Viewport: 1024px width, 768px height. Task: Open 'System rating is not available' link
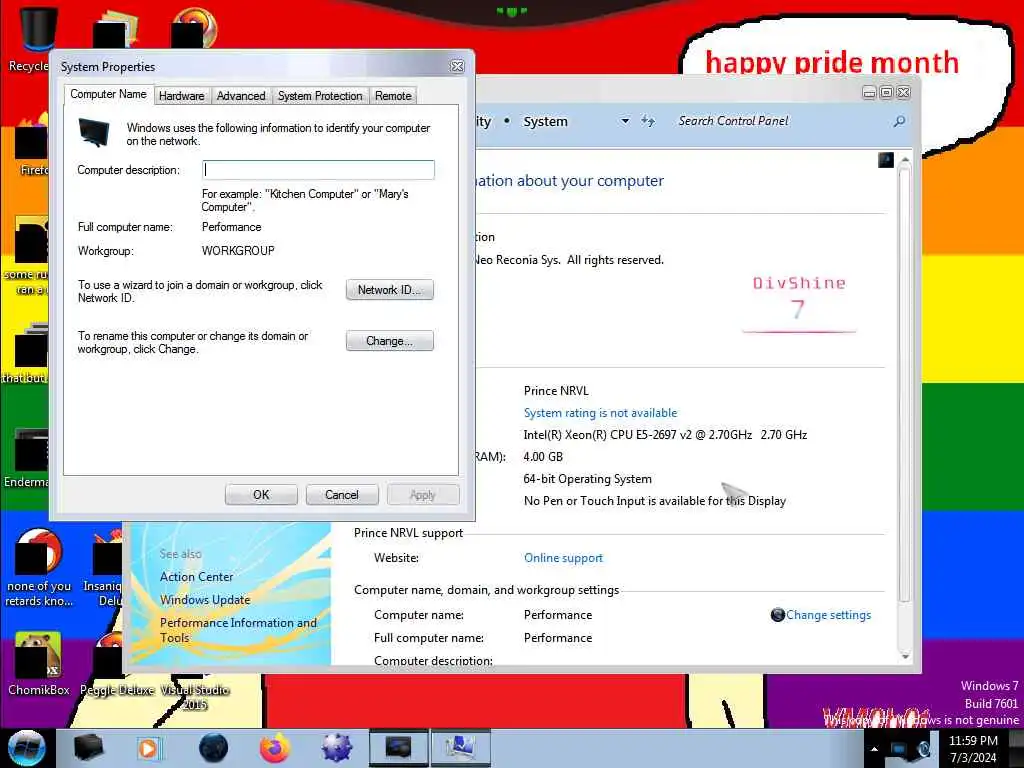pyautogui.click(x=600, y=413)
